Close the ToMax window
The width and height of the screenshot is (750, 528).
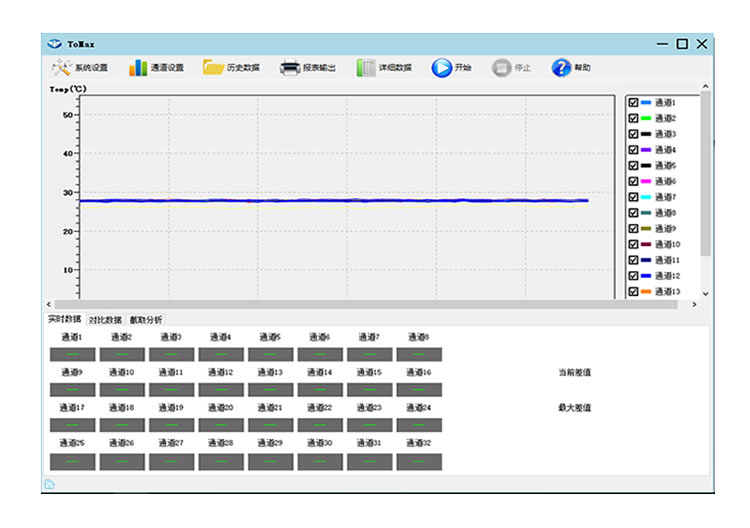[702, 44]
